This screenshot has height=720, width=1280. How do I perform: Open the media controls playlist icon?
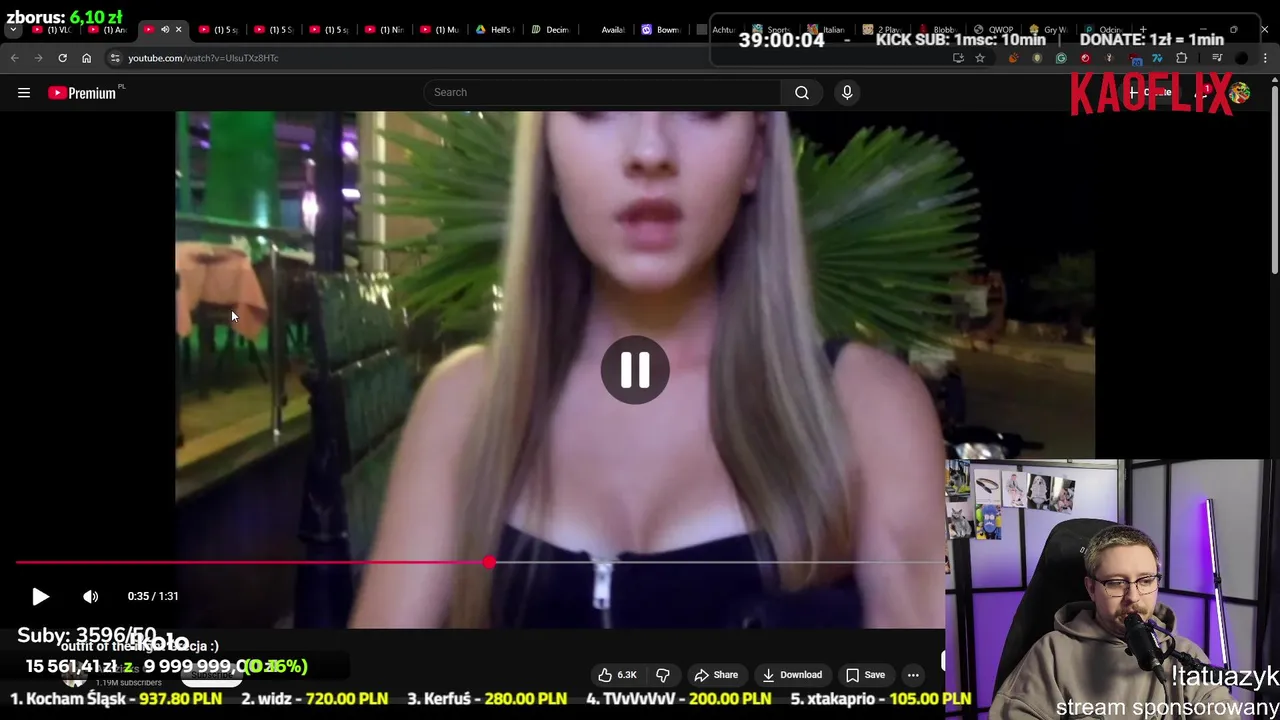pos(1217,58)
